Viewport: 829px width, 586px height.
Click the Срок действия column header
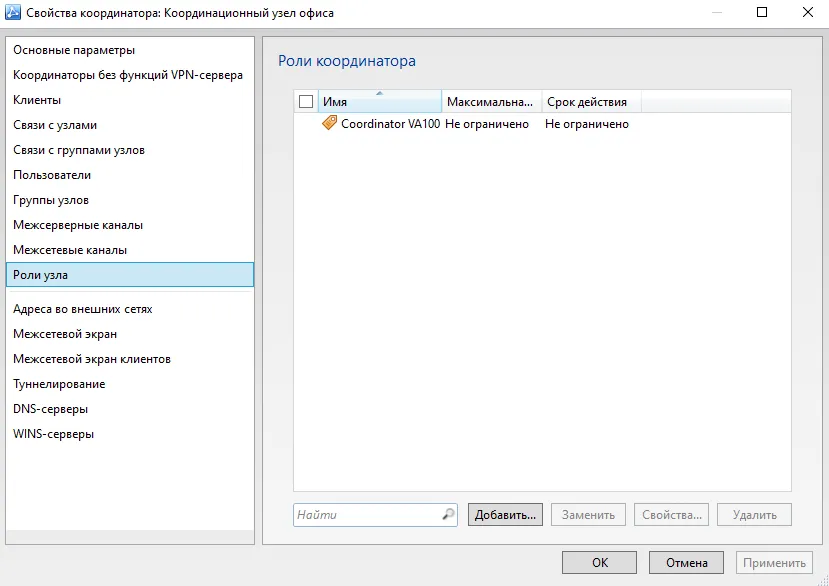[x=592, y=102]
